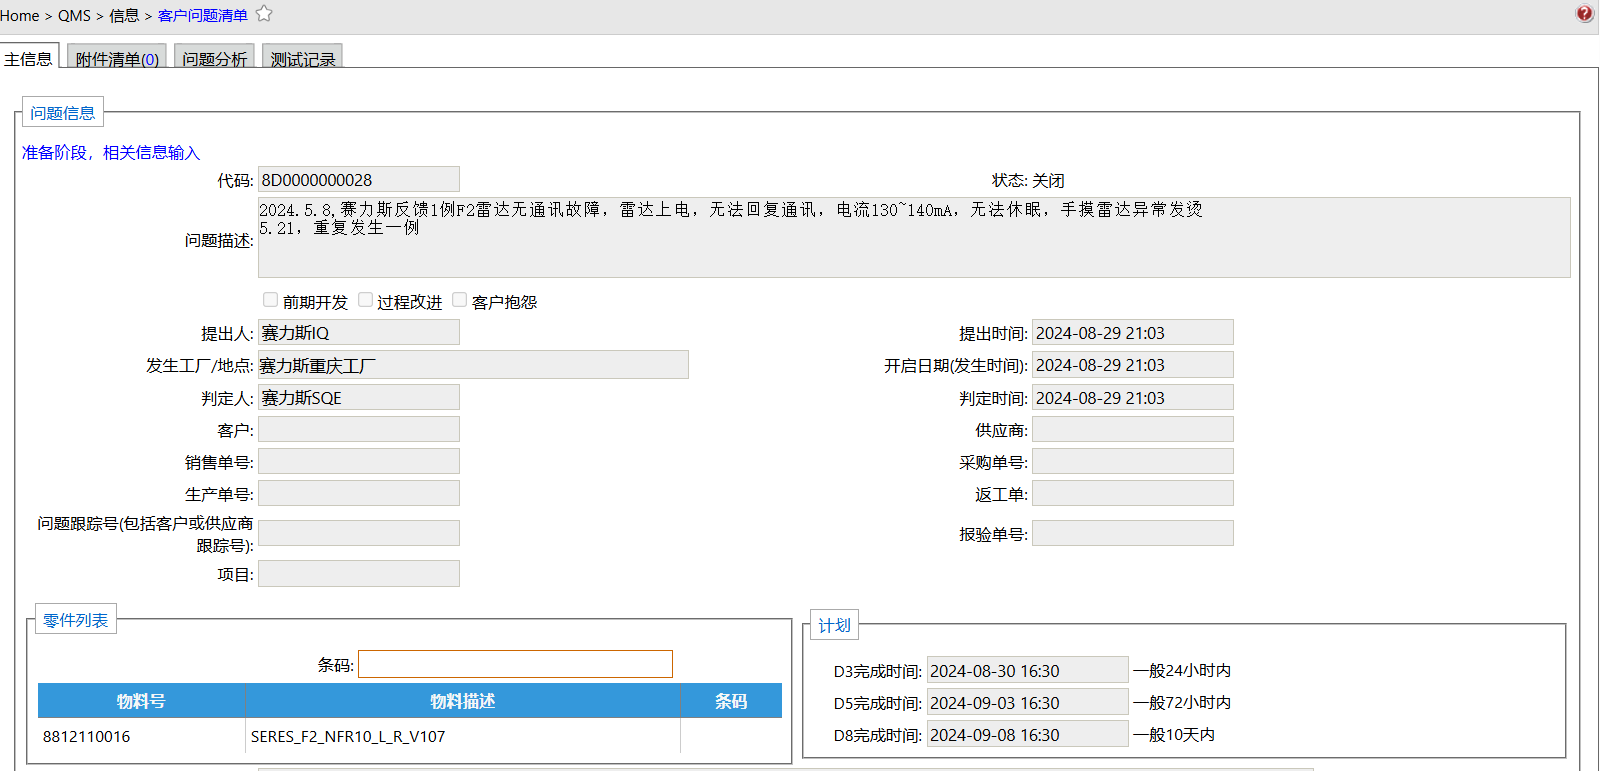Open the 测试记录 tab
The height and width of the screenshot is (771, 1600).
point(303,58)
